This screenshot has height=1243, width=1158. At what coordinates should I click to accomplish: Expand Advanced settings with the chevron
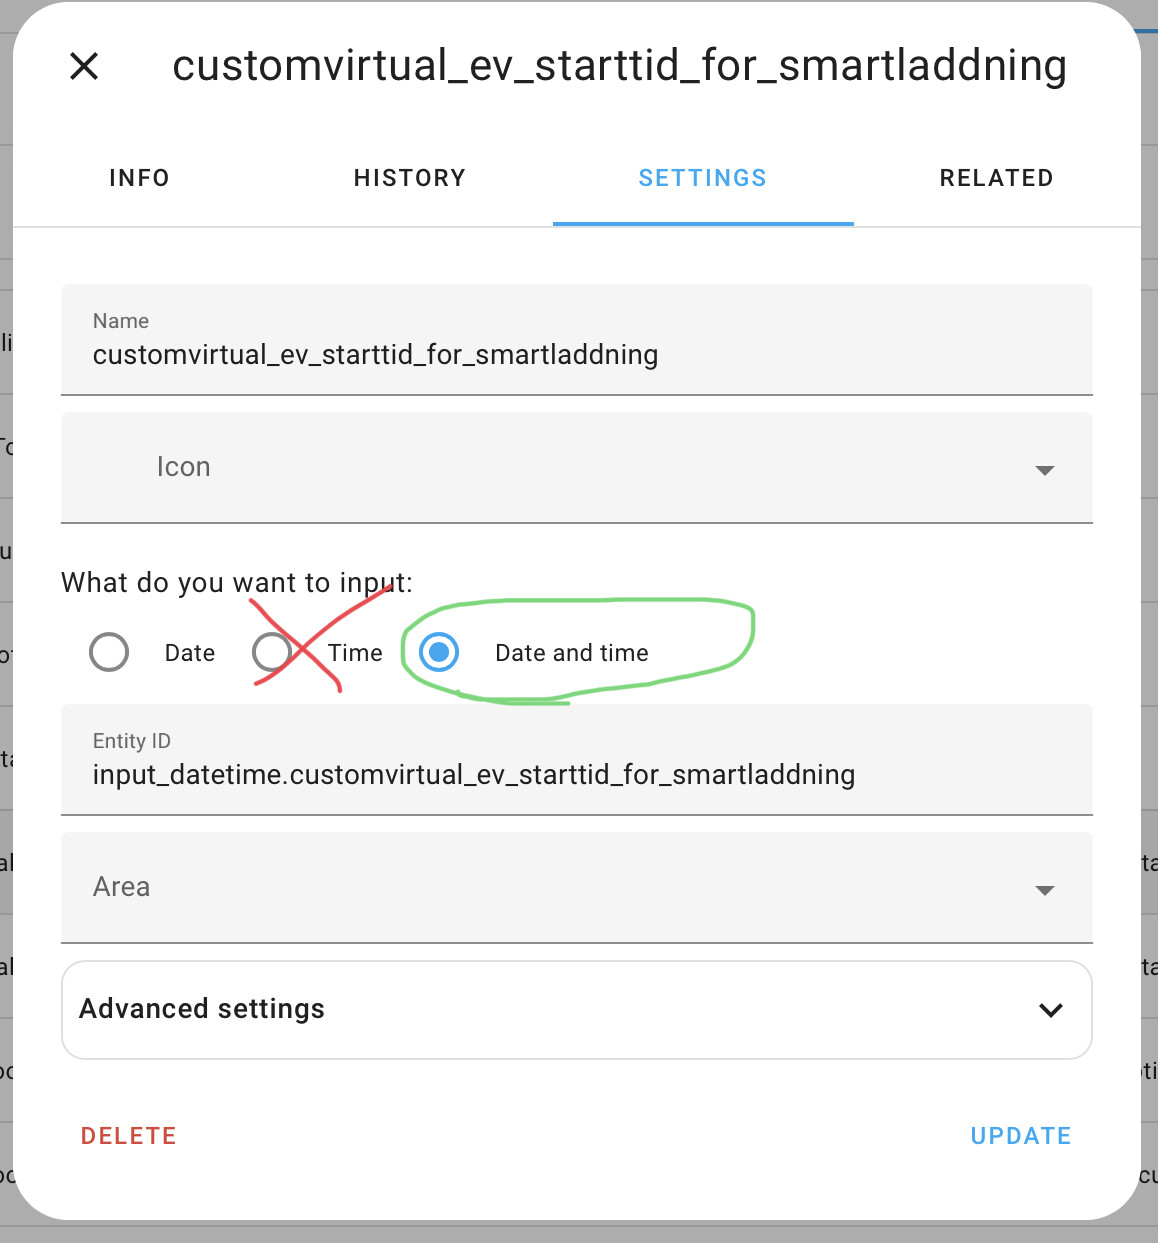click(x=1050, y=1010)
